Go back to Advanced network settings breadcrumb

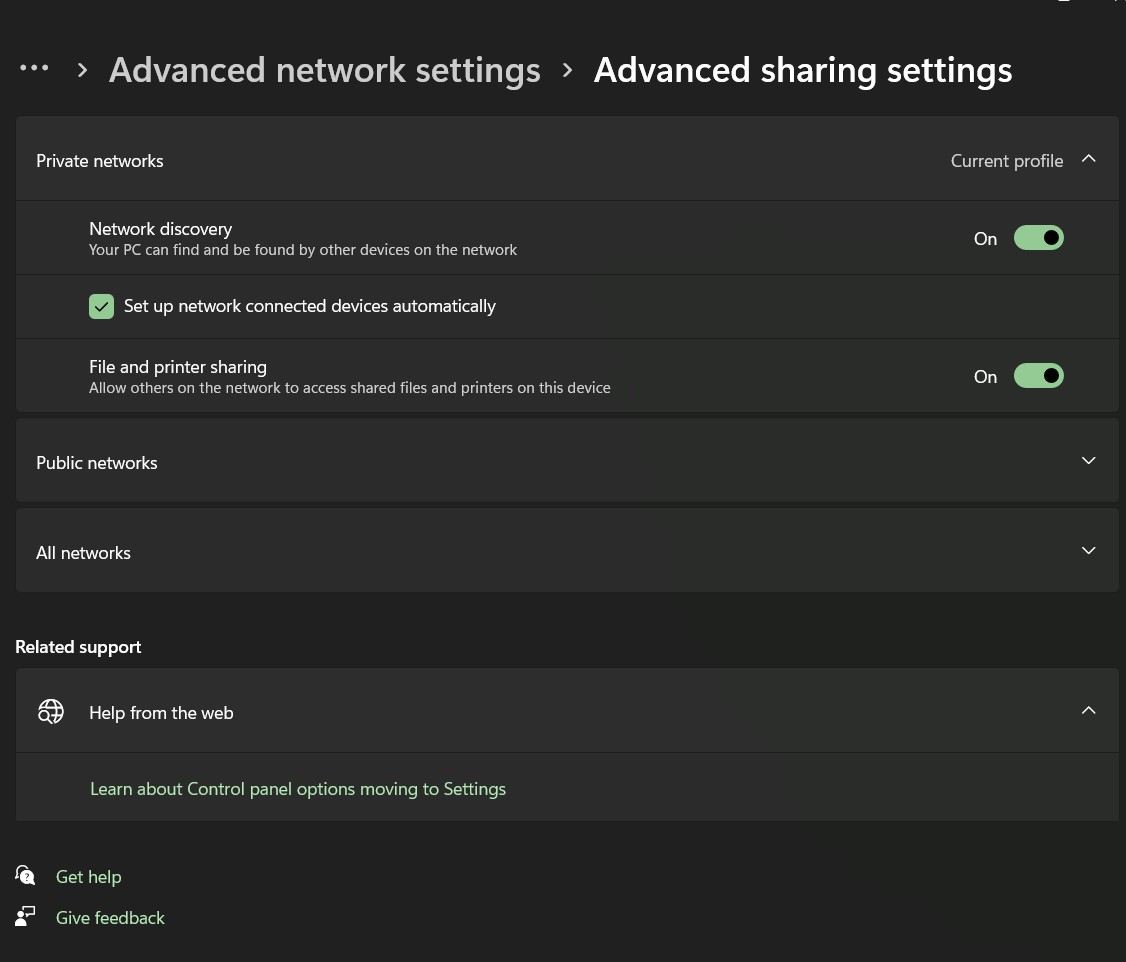(x=324, y=70)
